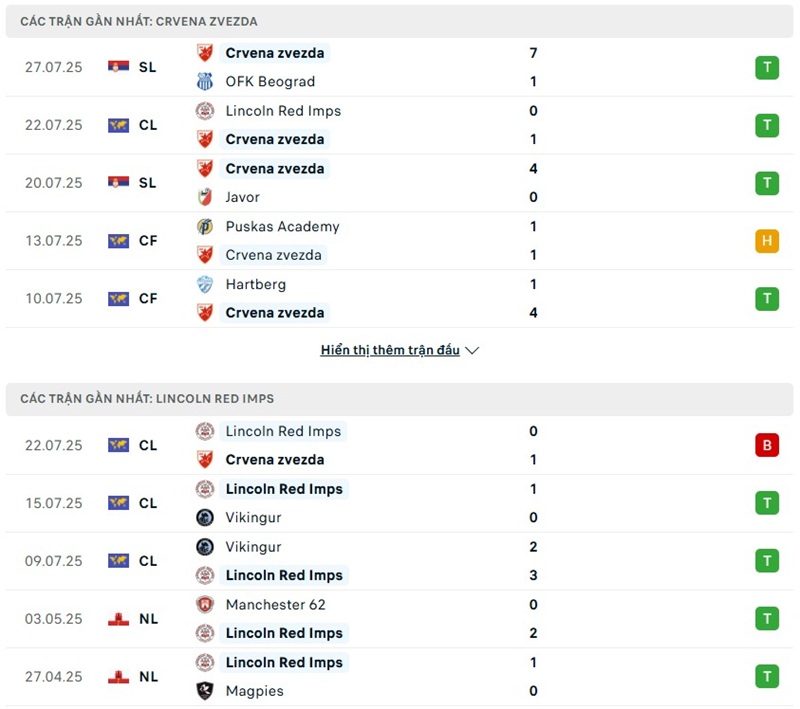Click the Magpies club logo icon
Image resolution: width=800 pixels, height=709 pixels.
pyautogui.click(x=205, y=691)
